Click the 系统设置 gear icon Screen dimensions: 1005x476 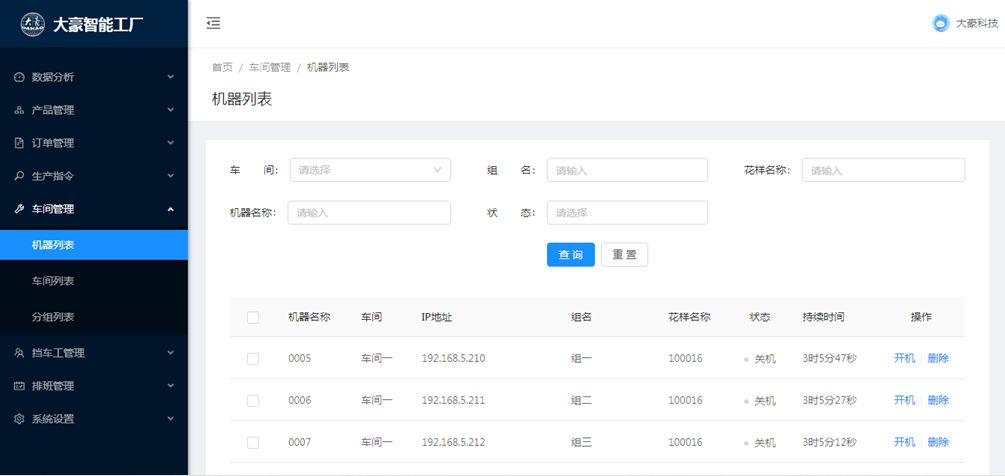(19, 419)
